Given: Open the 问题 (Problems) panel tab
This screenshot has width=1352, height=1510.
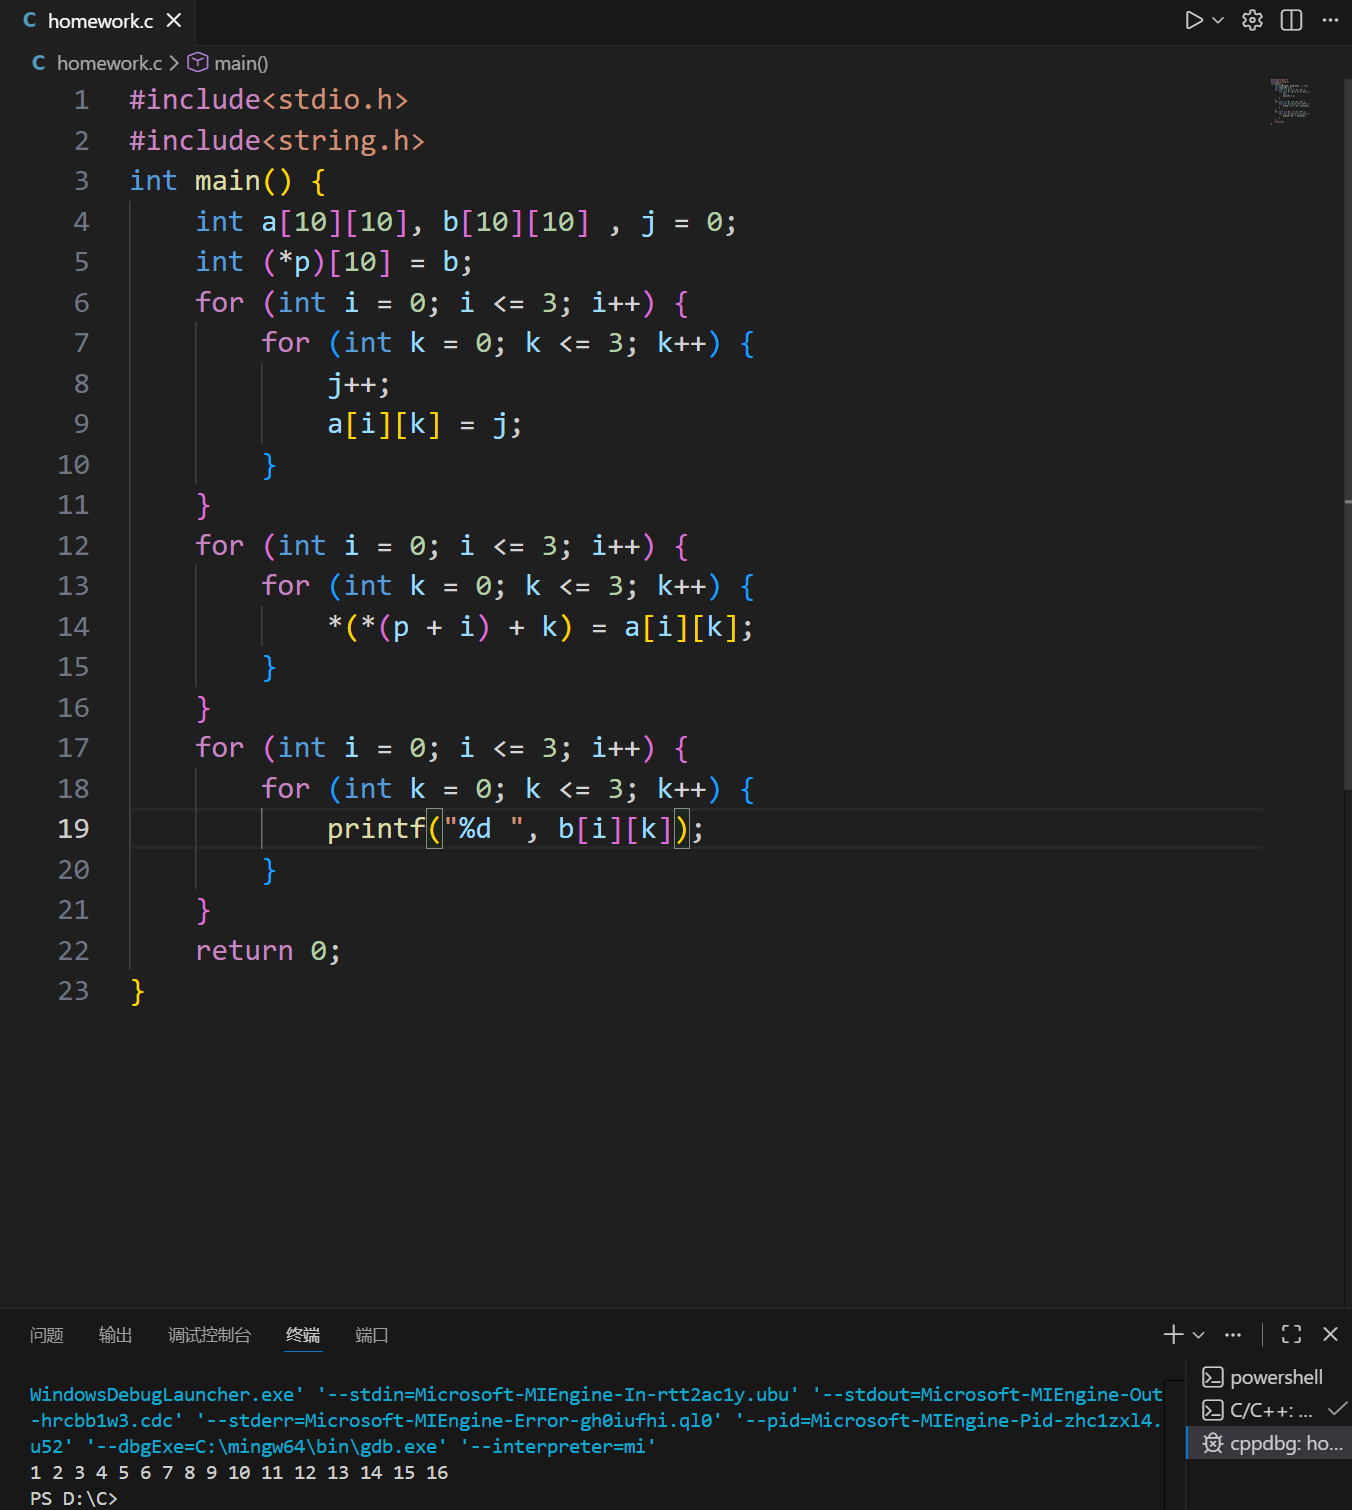Looking at the screenshot, I should click(x=47, y=1335).
